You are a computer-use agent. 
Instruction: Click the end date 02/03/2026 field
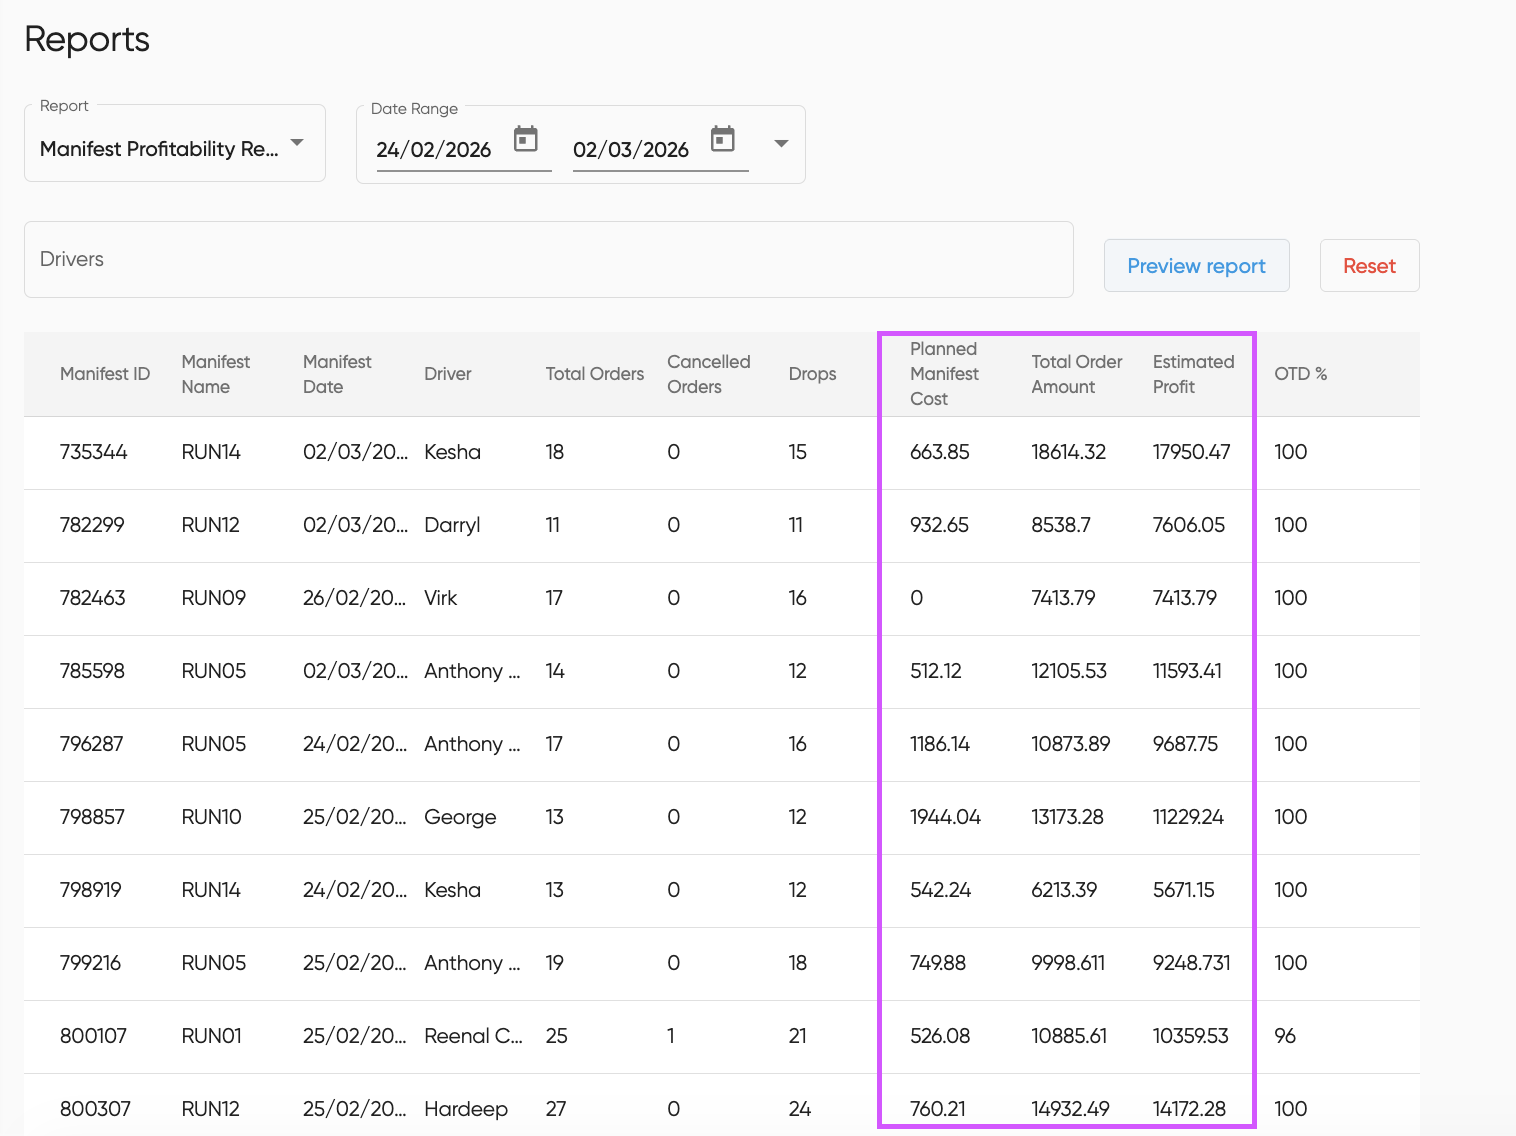click(631, 150)
